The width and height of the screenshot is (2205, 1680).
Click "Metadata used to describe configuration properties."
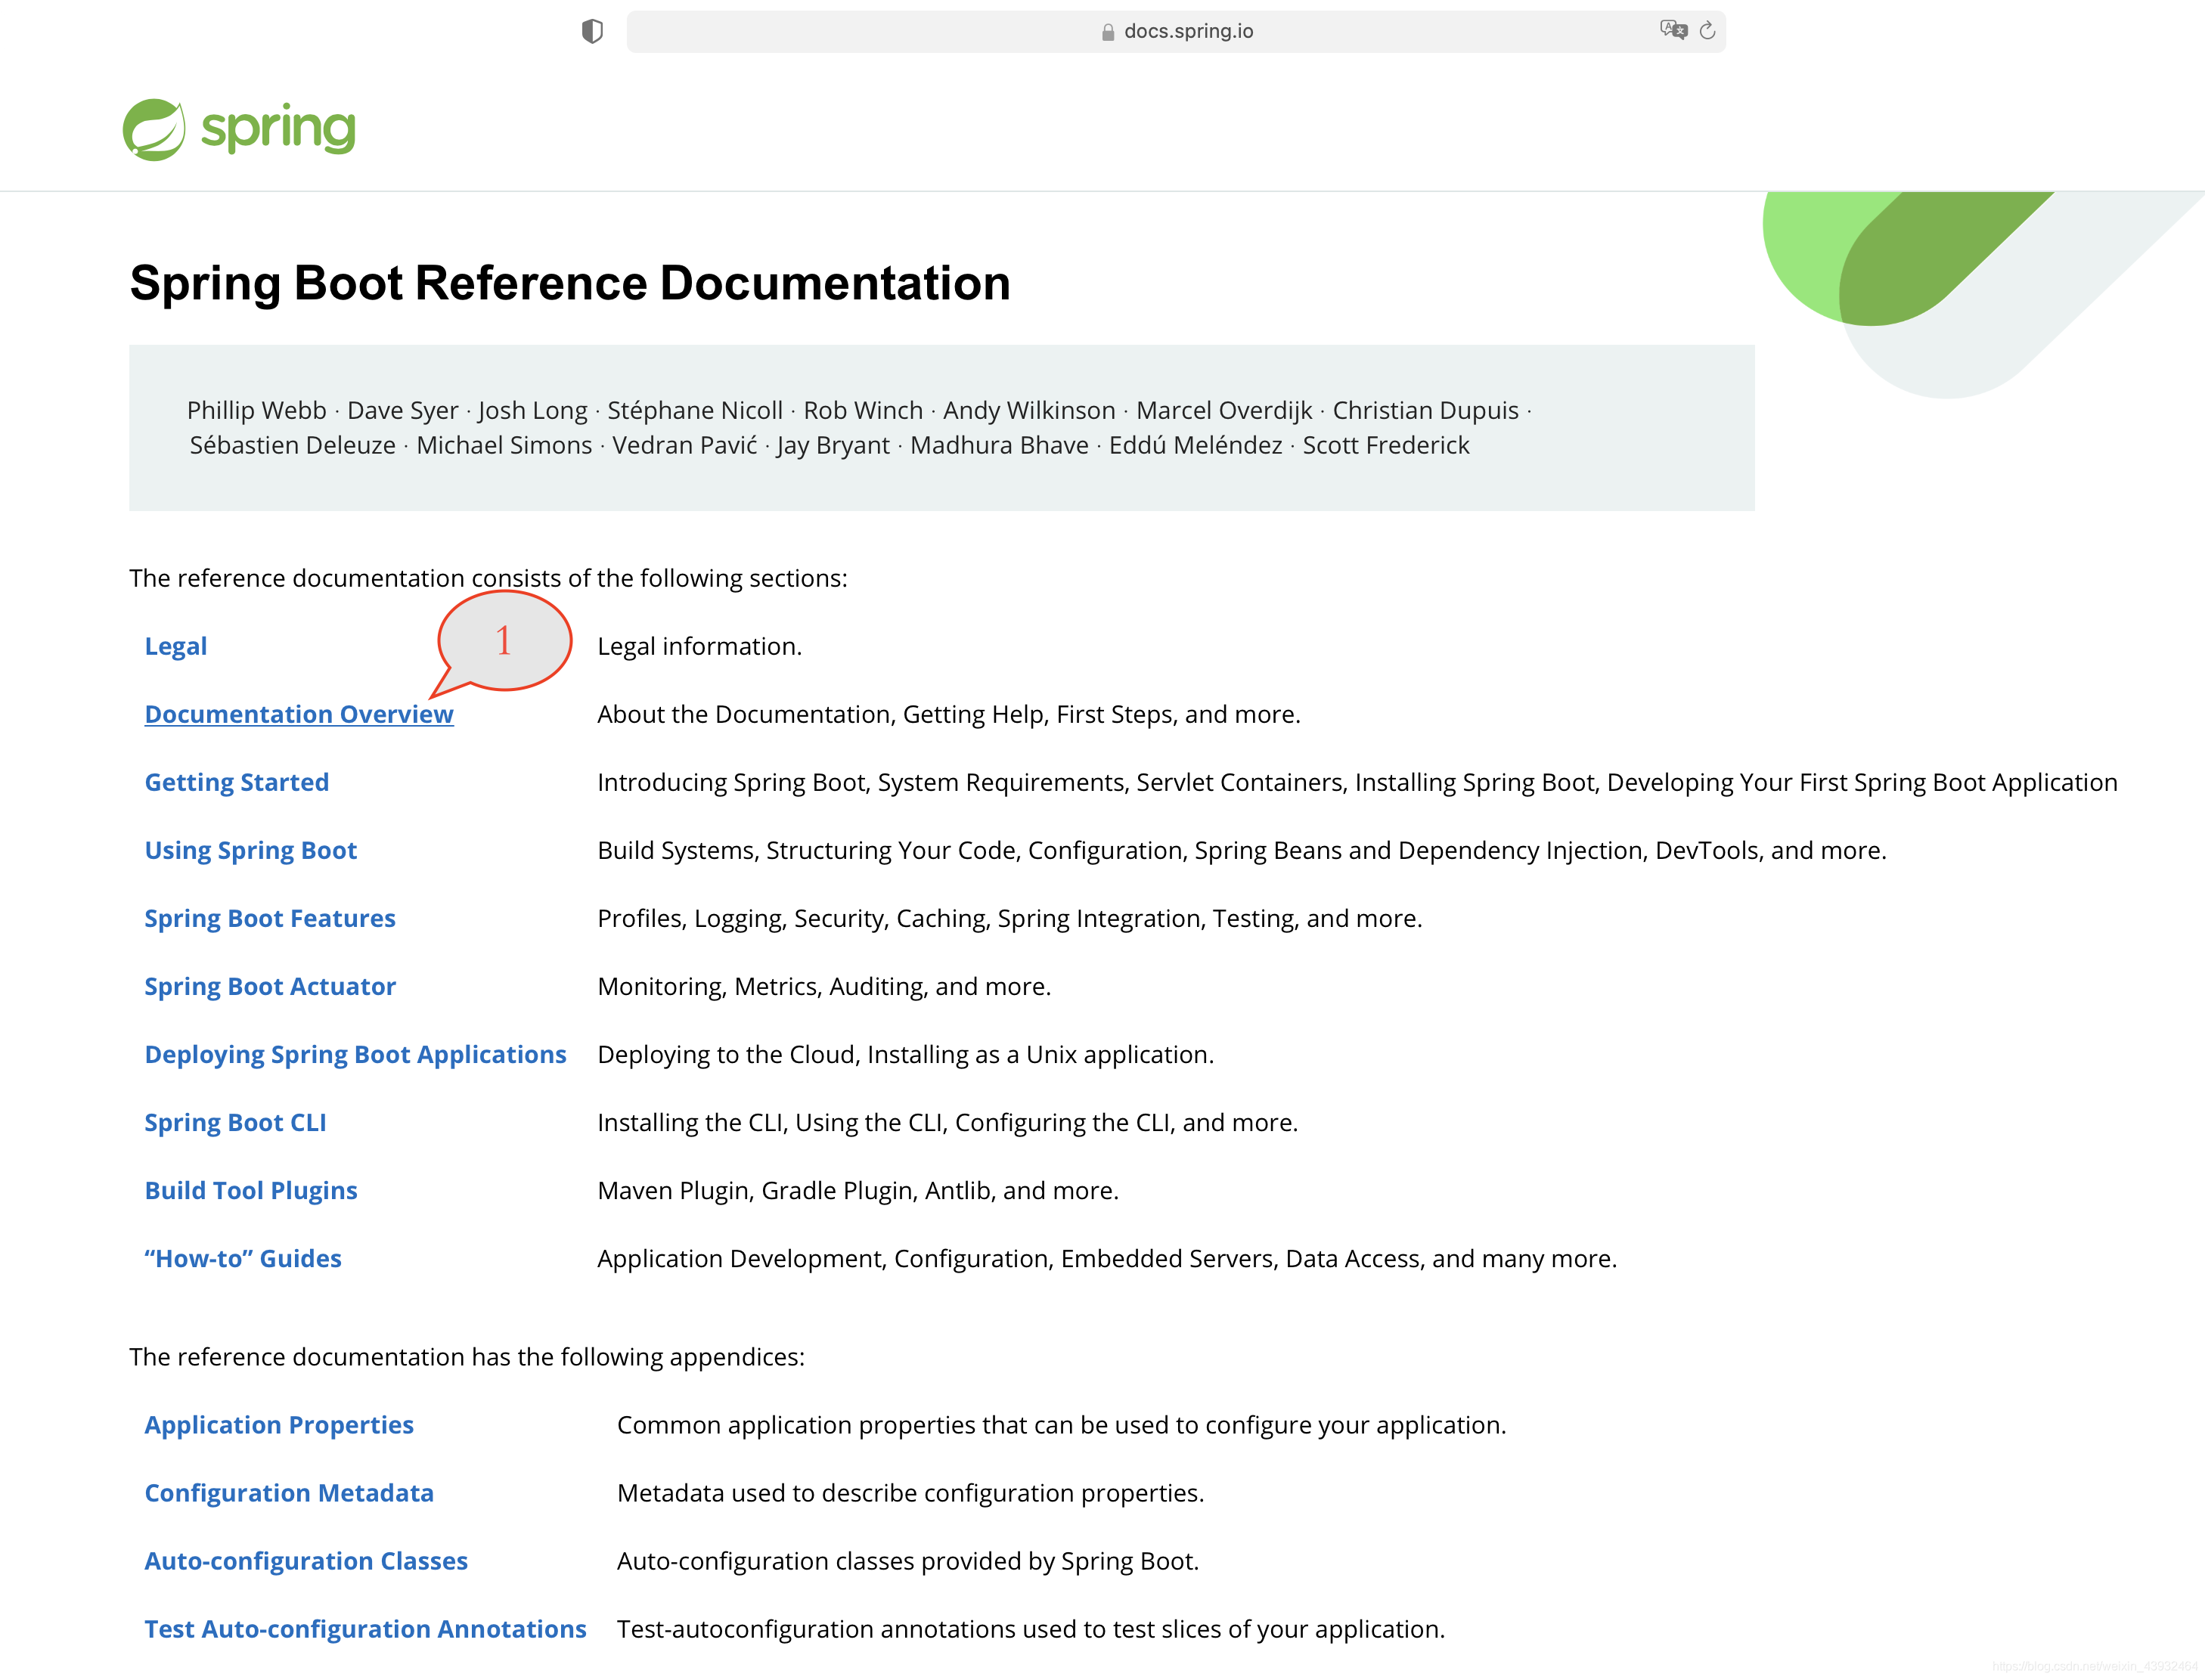click(x=911, y=1493)
